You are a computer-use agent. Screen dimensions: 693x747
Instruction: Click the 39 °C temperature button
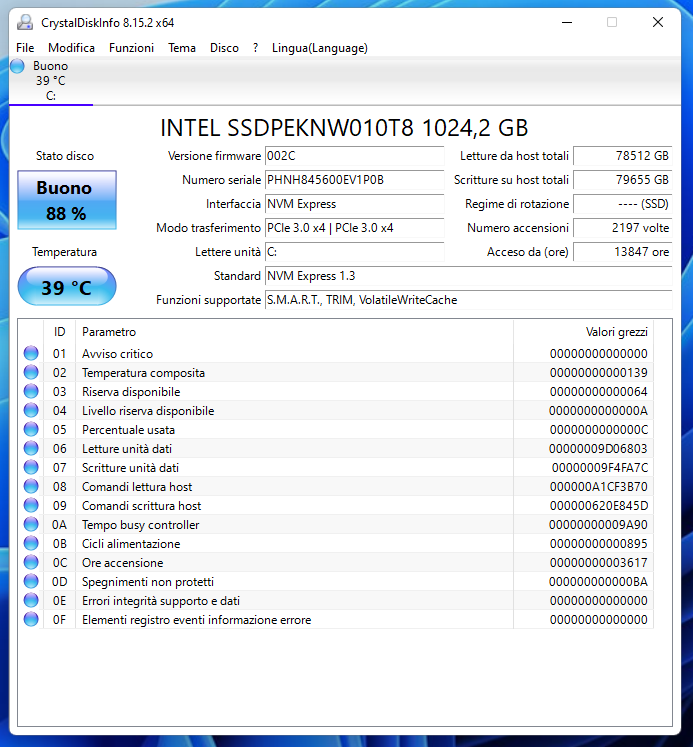pos(67,286)
